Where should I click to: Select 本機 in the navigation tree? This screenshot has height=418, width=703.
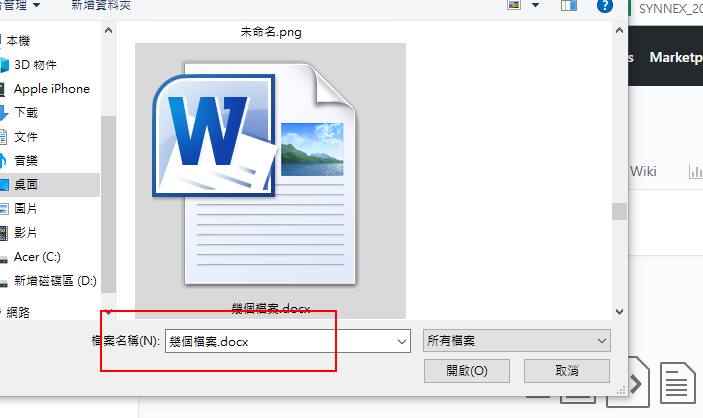18,41
